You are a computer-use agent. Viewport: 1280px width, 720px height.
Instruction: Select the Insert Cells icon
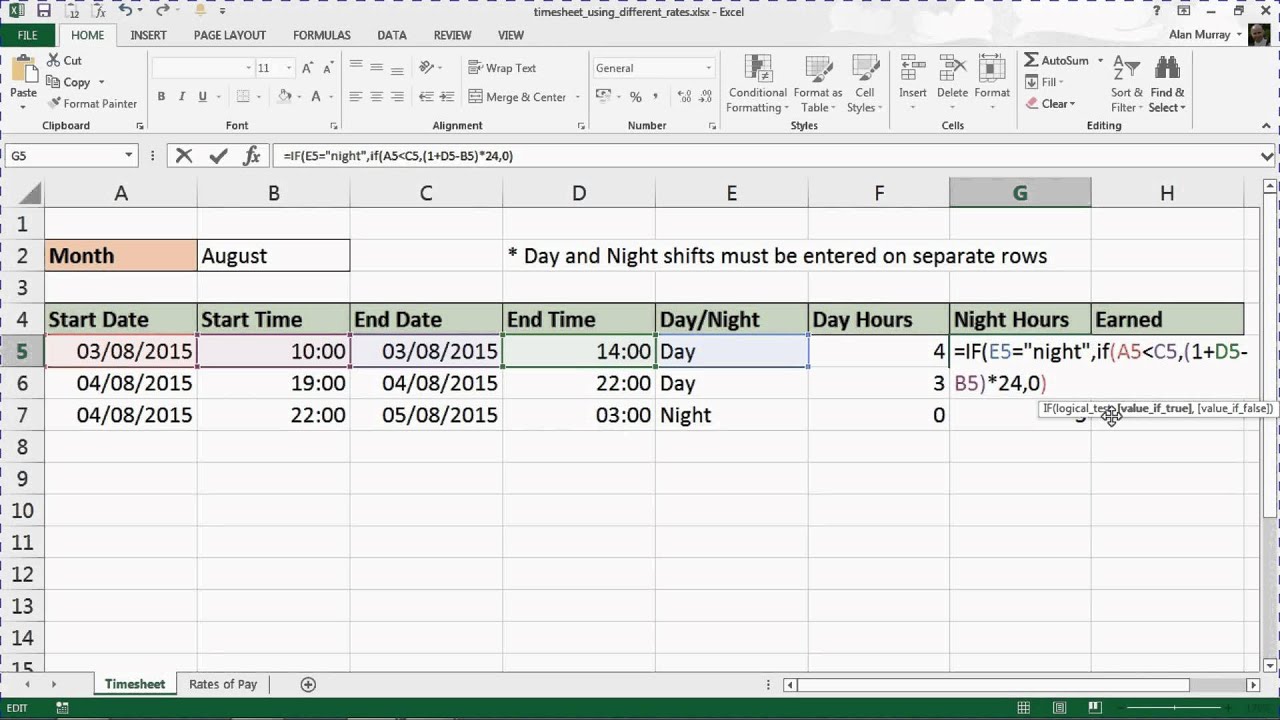pyautogui.click(x=912, y=80)
